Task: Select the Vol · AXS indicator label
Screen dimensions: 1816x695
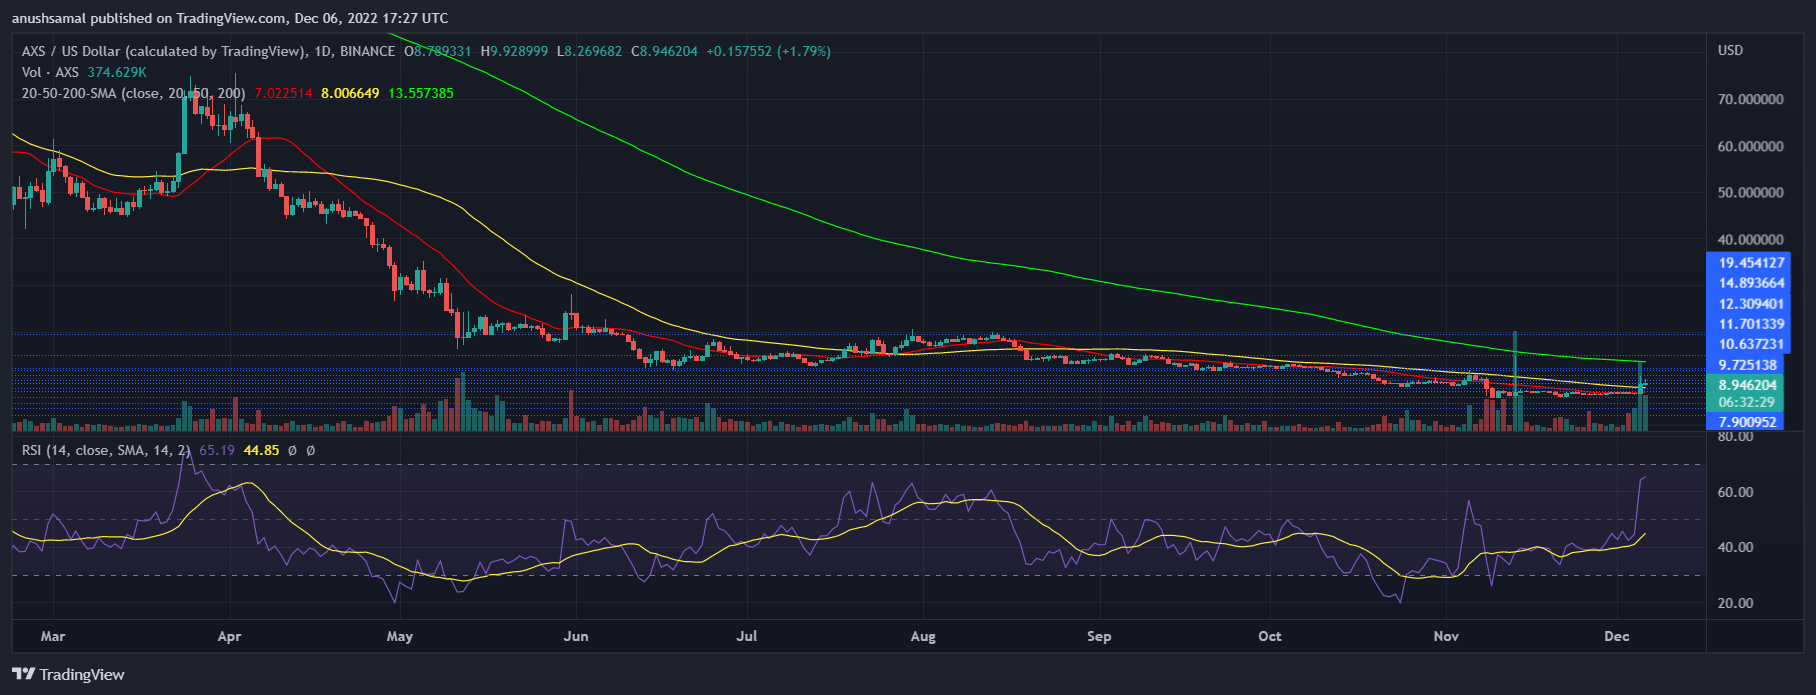Action: 50,72
